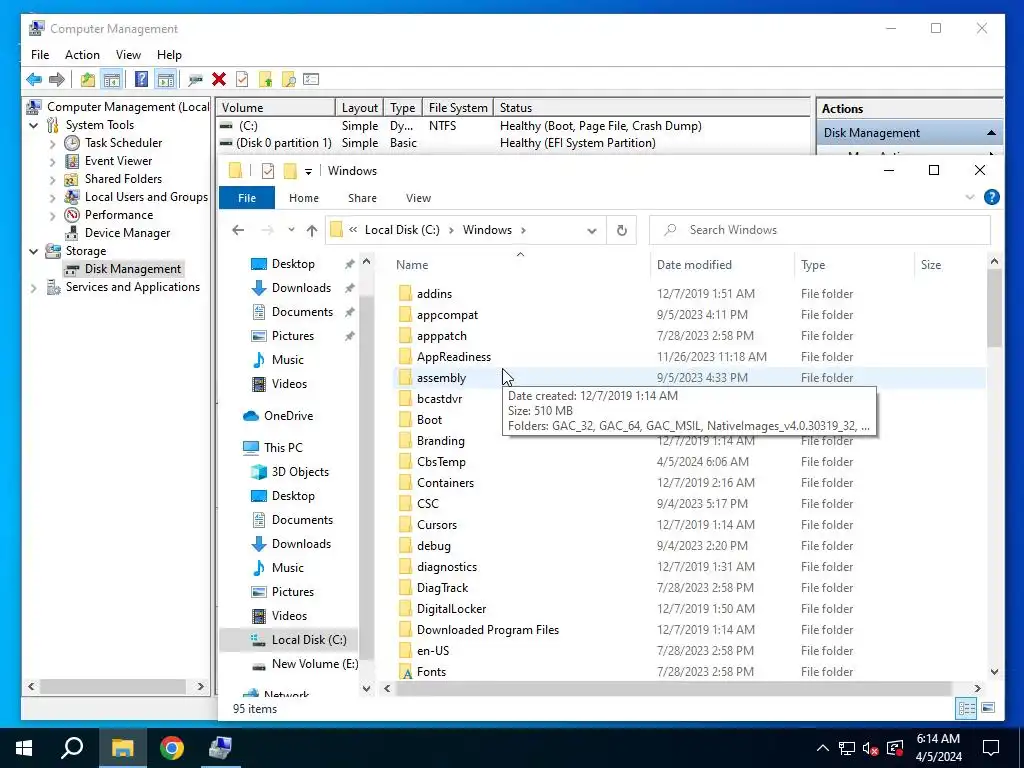Select Device Manager in console tree

(x=127, y=233)
